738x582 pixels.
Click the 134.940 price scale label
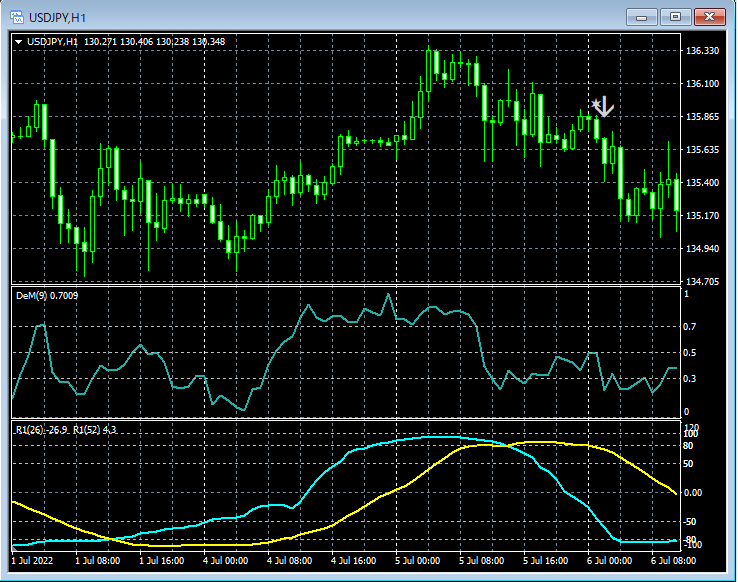704,249
